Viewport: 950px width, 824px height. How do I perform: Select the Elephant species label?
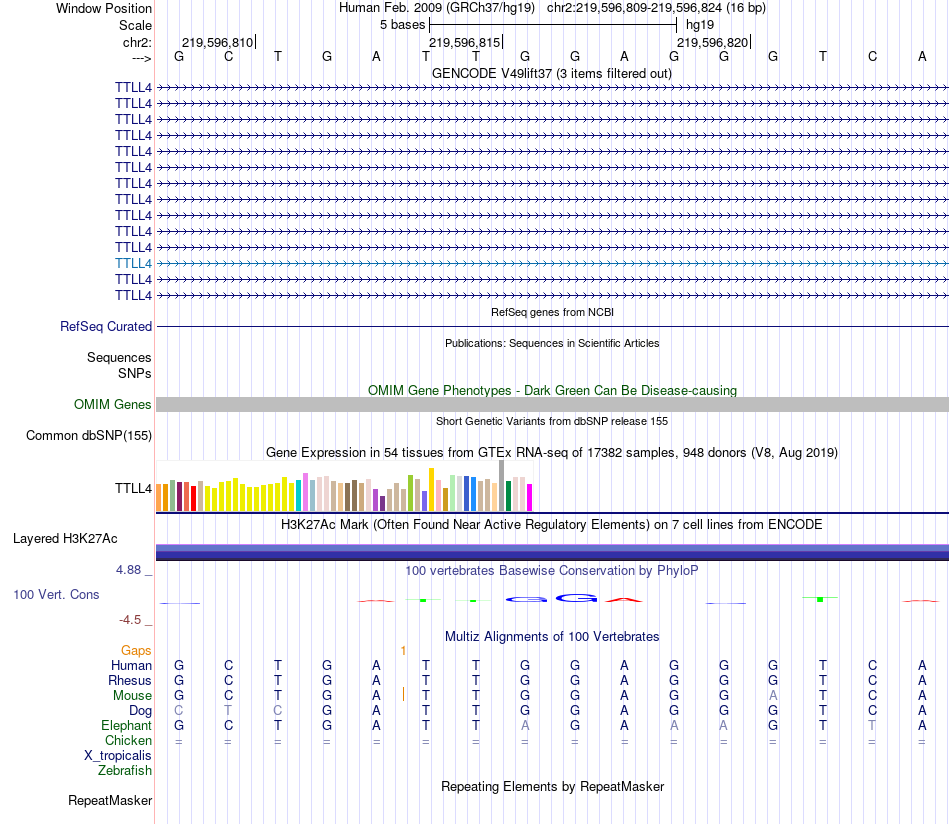(127, 726)
